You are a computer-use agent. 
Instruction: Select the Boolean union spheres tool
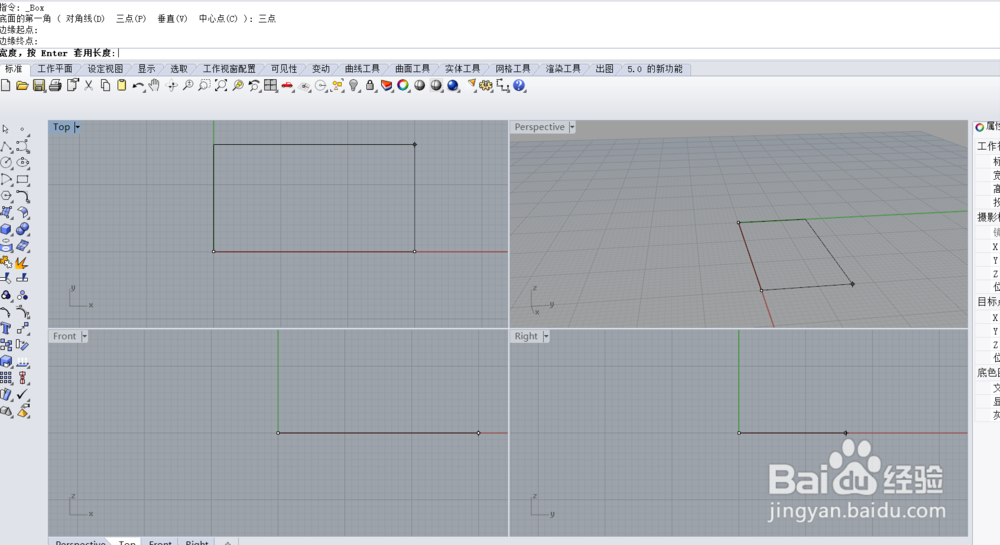[x=23, y=229]
